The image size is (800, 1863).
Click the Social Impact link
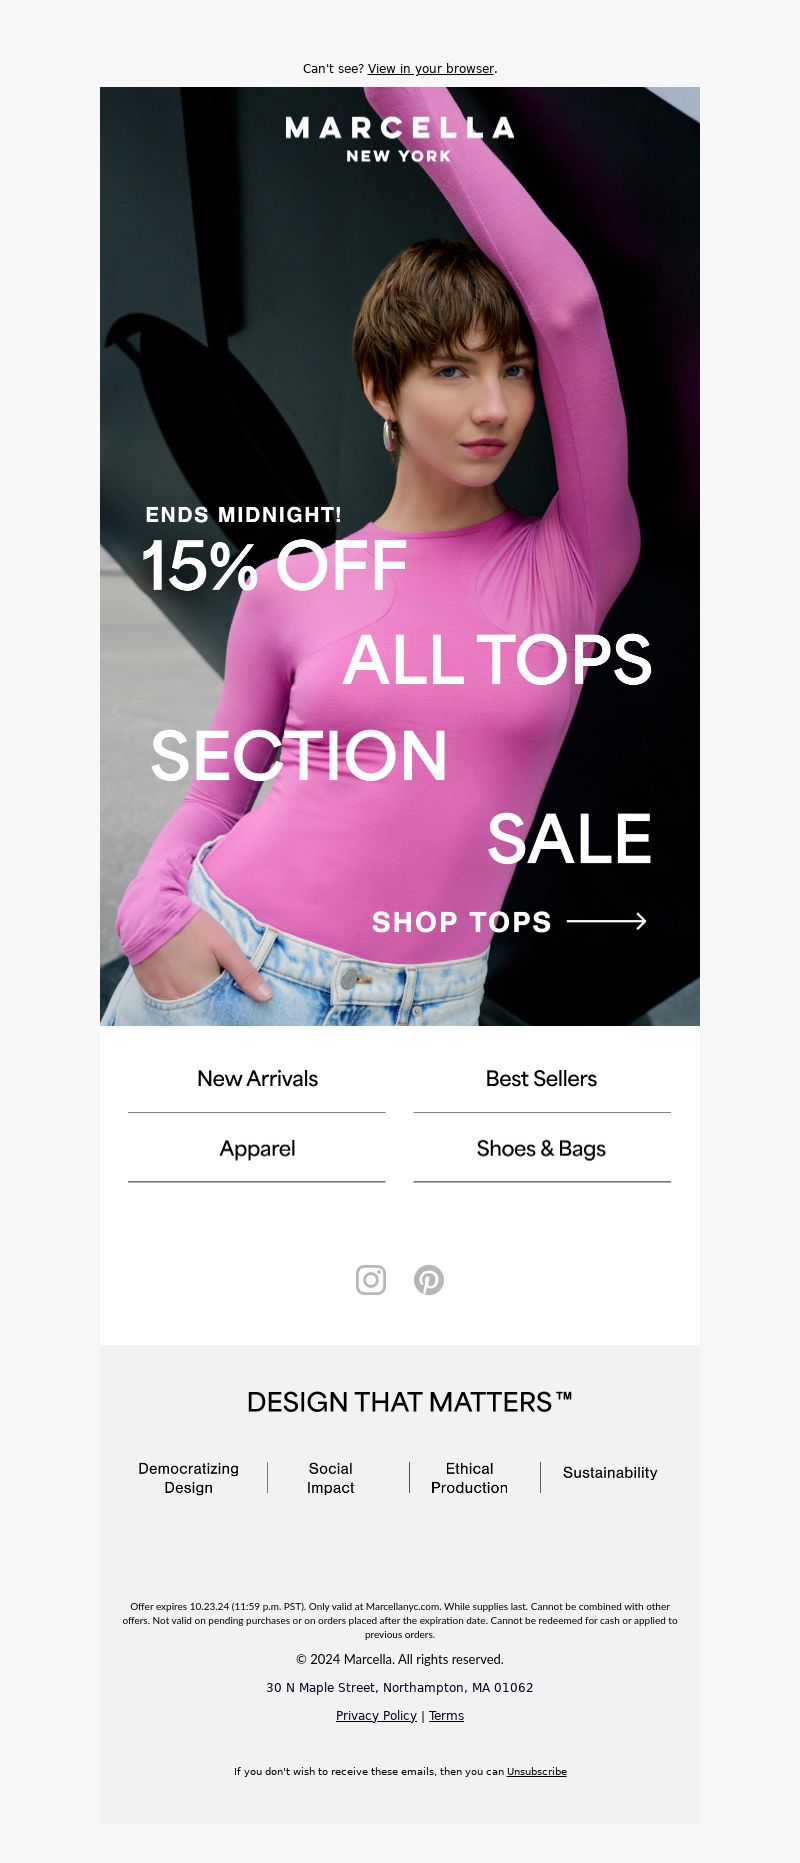tap(330, 1478)
